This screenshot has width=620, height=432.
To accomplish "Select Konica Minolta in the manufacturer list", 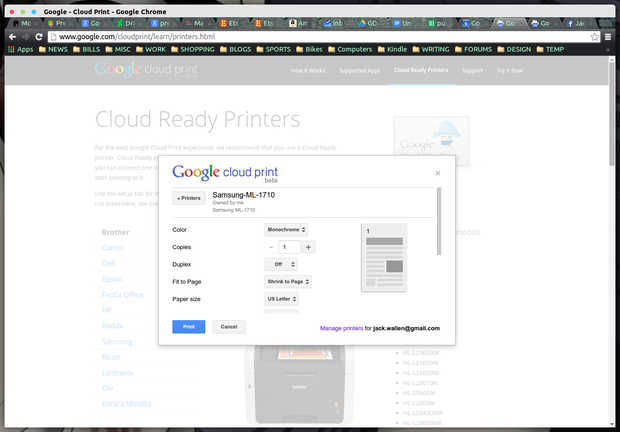I will tap(126, 404).
